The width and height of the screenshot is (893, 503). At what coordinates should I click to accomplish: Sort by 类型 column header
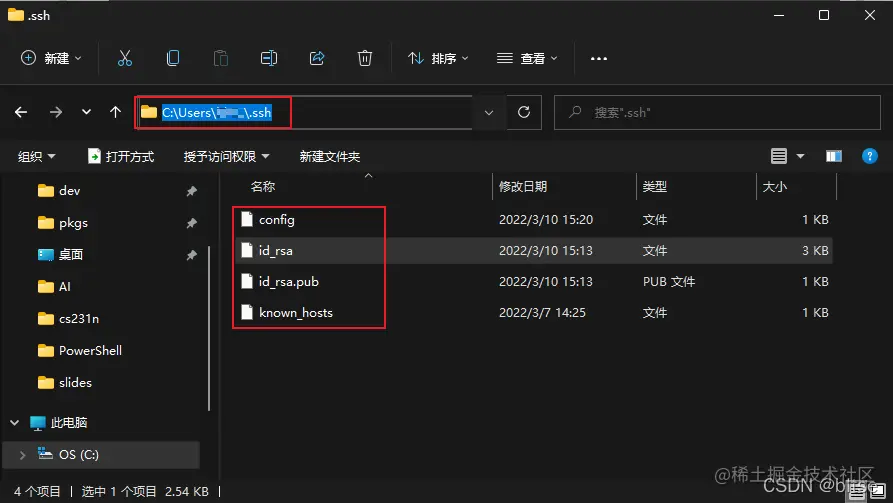click(654, 186)
